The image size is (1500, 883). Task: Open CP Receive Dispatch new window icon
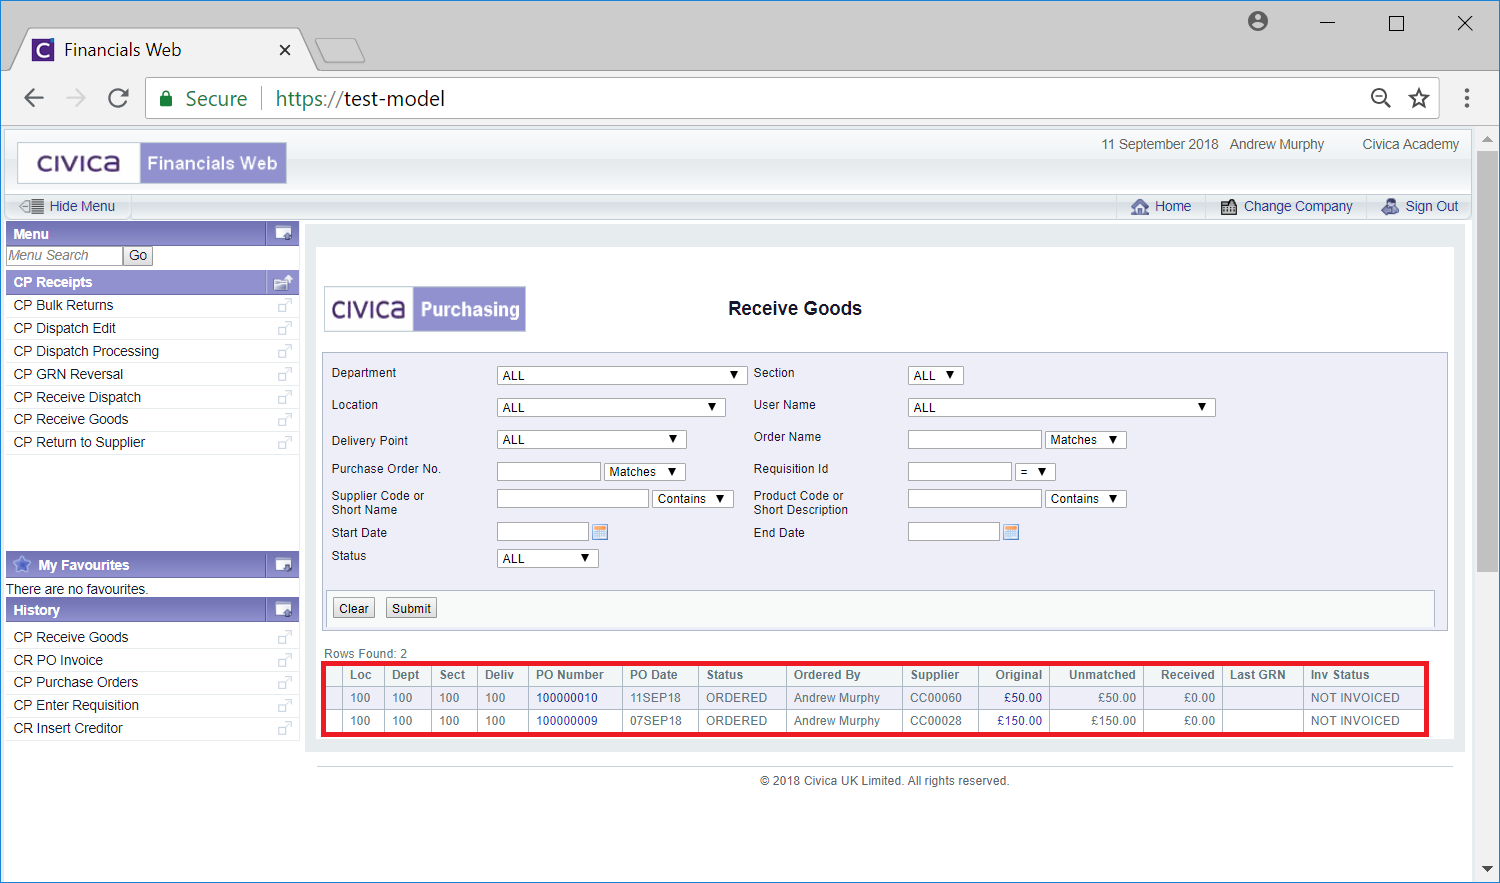coord(285,397)
